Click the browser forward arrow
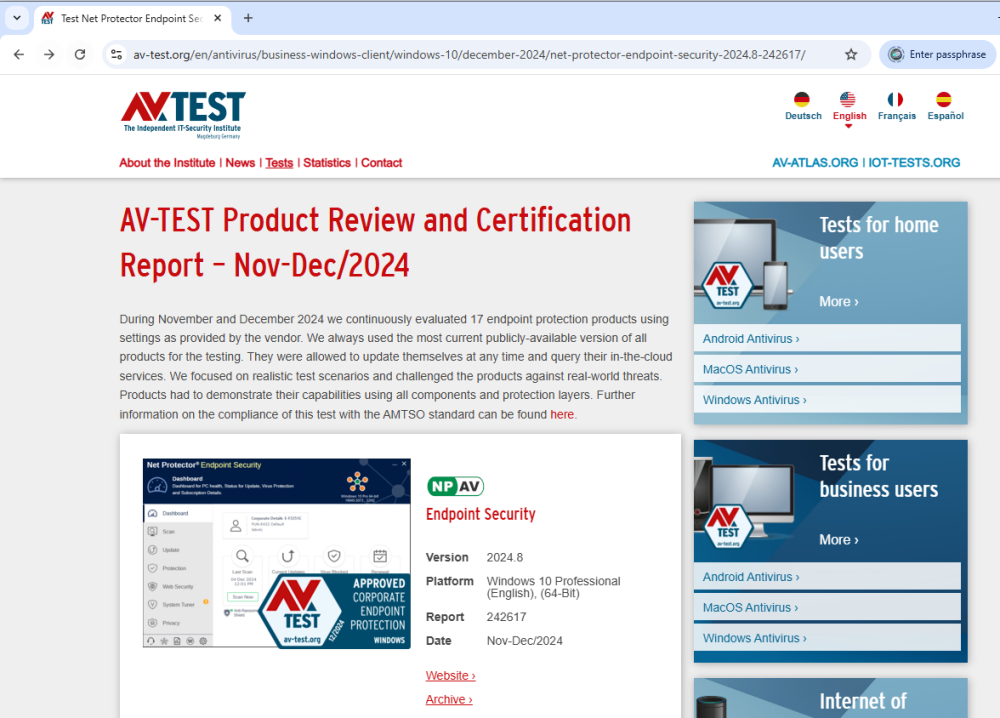1000x718 pixels. point(49,55)
